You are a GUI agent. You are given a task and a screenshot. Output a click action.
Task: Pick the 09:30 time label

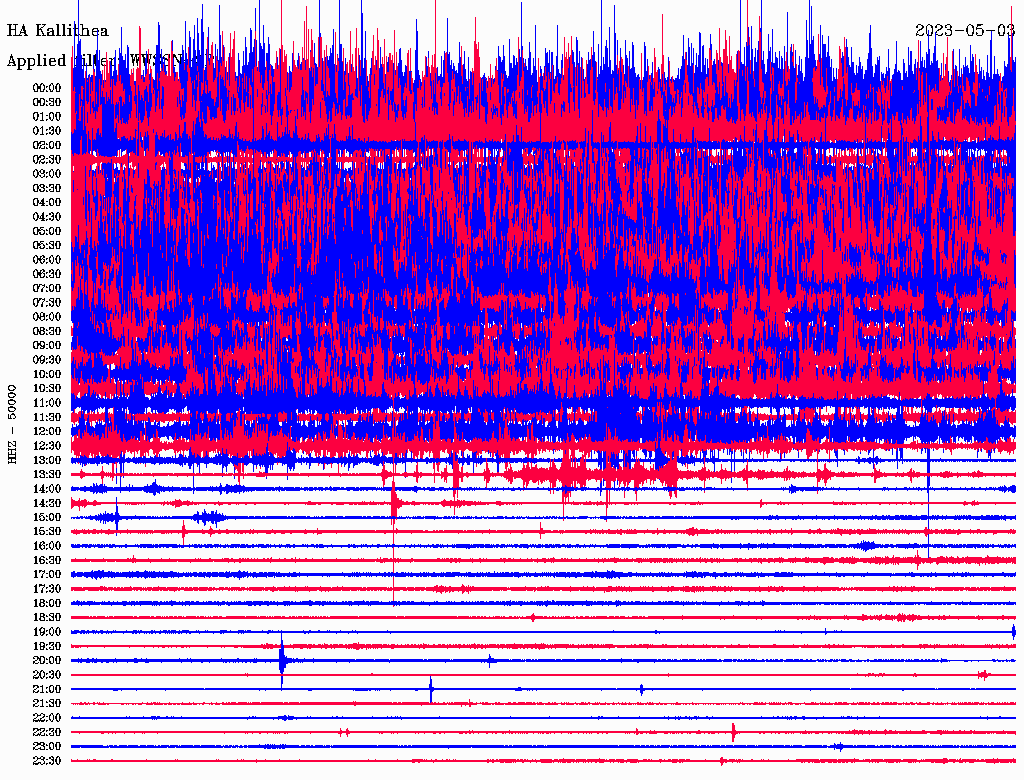tap(47, 361)
